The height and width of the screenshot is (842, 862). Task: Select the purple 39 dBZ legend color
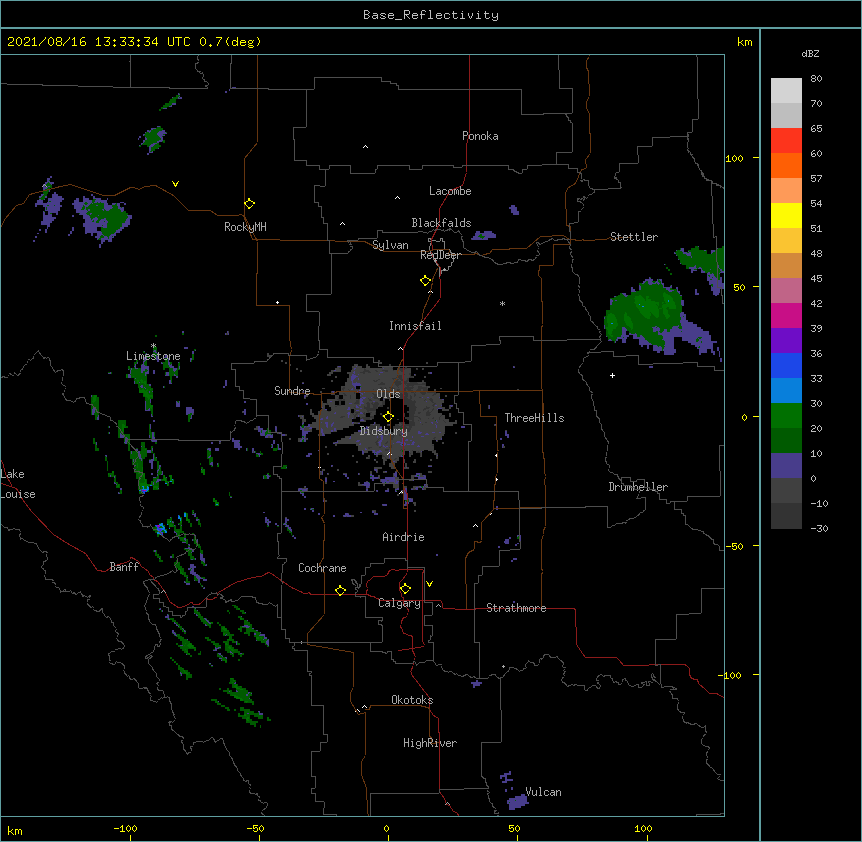point(786,340)
